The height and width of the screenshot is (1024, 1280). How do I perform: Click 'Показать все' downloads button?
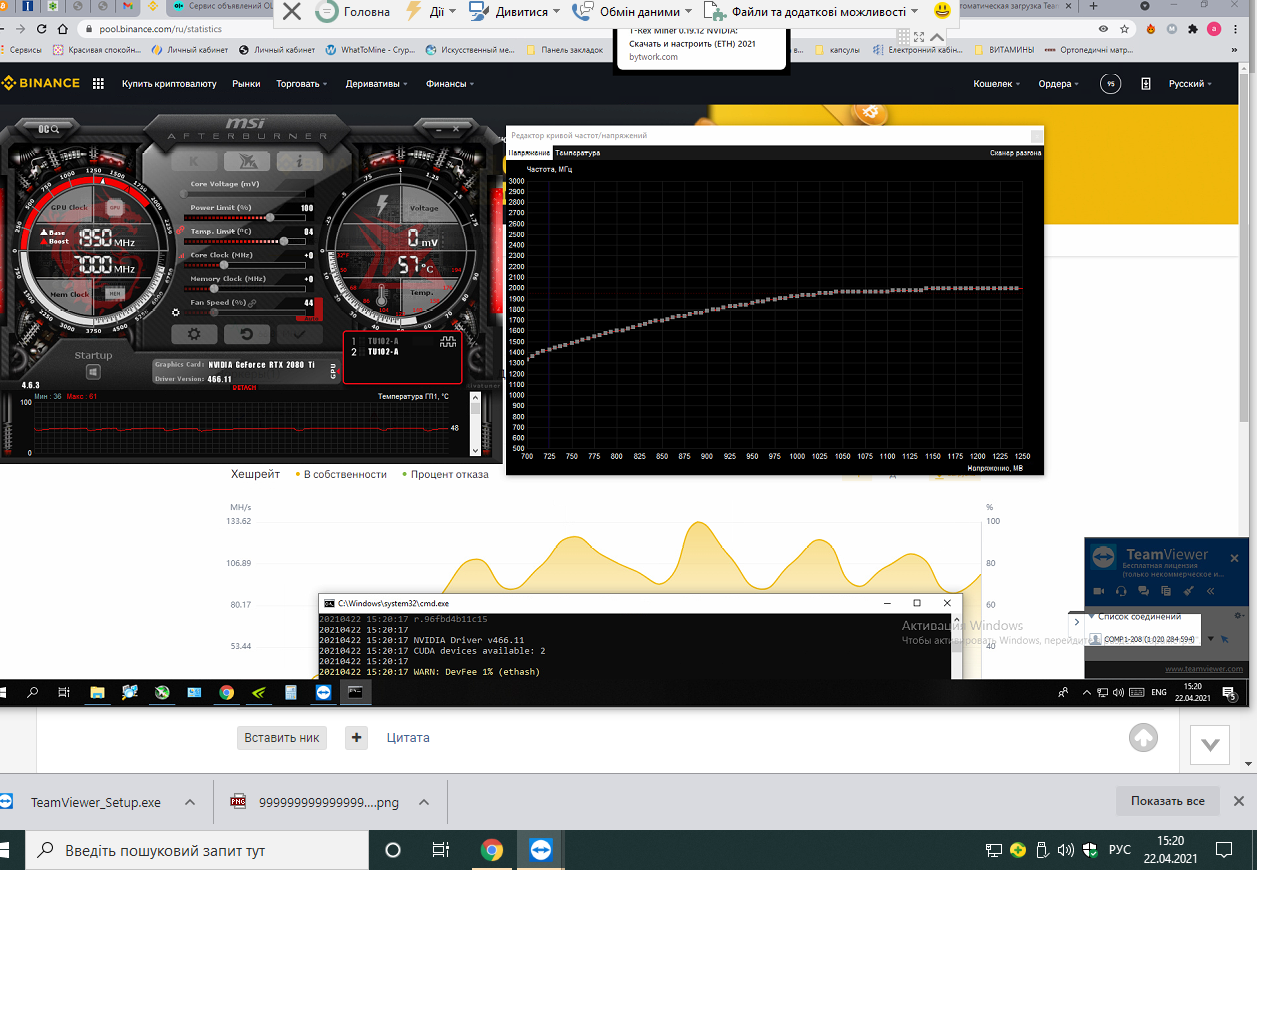point(1167,801)
